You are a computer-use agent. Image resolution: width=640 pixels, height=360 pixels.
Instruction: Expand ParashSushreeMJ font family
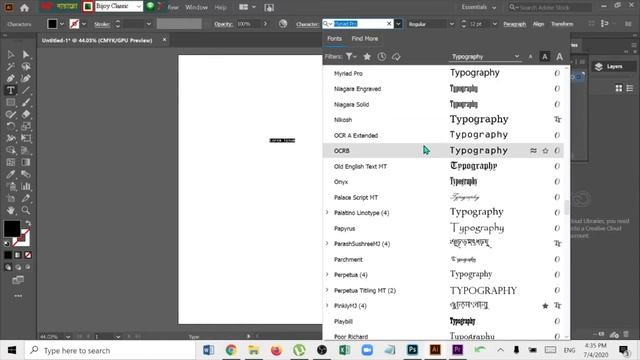(327, 244)
